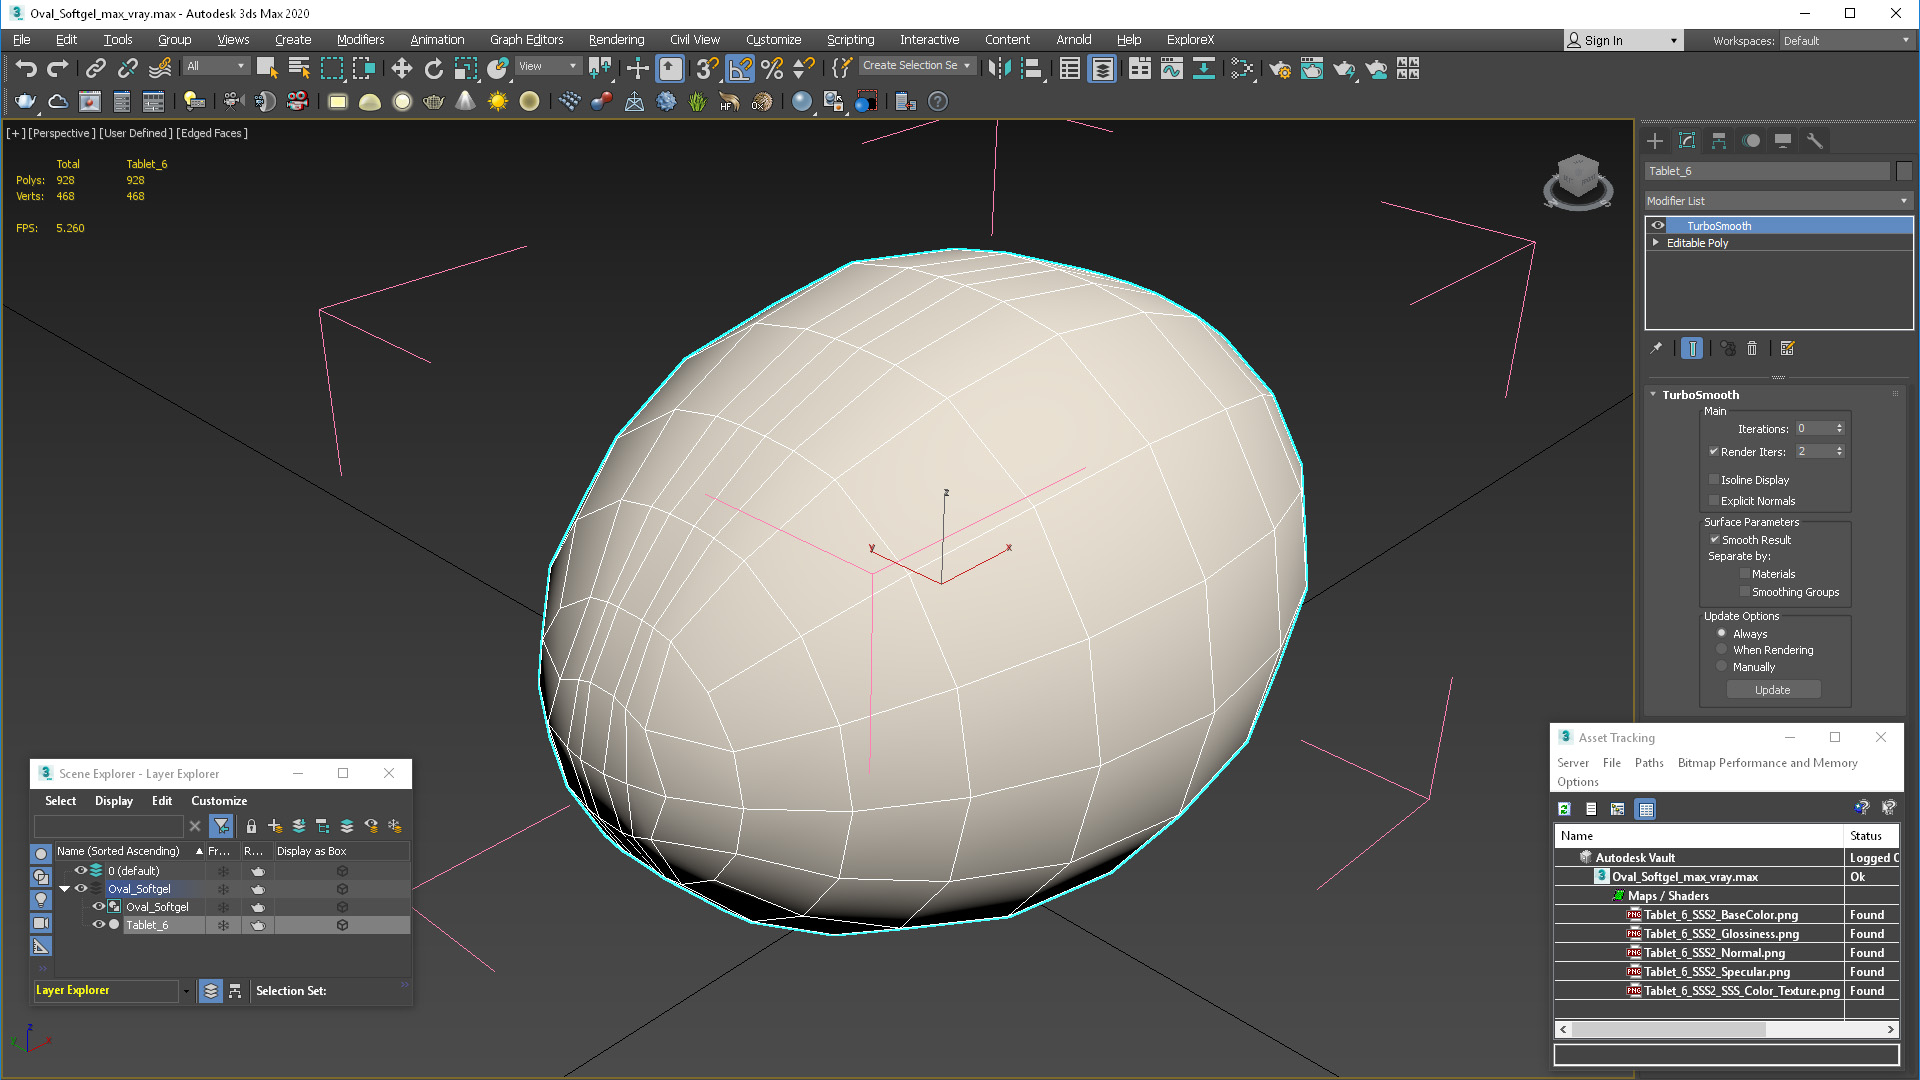The width and height of the screenshot is (1920, 1080).
Task: Open the Hierarchy command panel tab
Action: [1719, 141]
